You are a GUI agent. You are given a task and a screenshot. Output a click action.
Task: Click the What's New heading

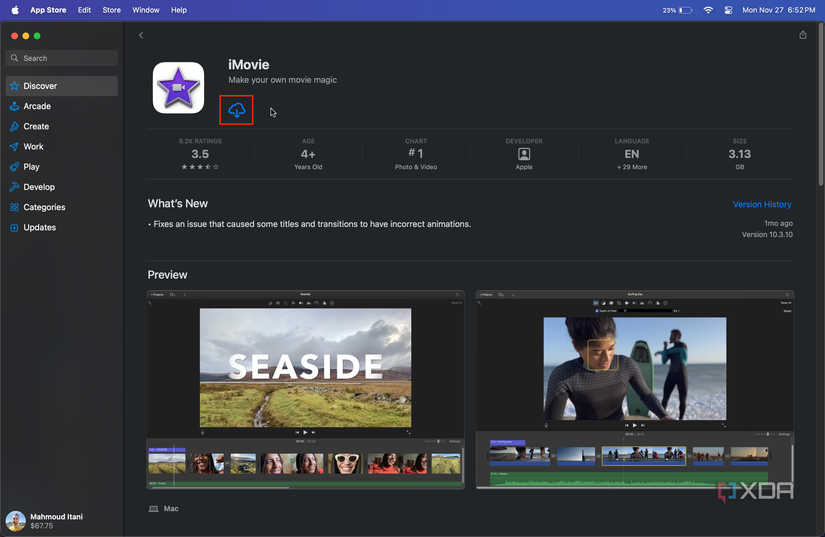pos(177,204)
